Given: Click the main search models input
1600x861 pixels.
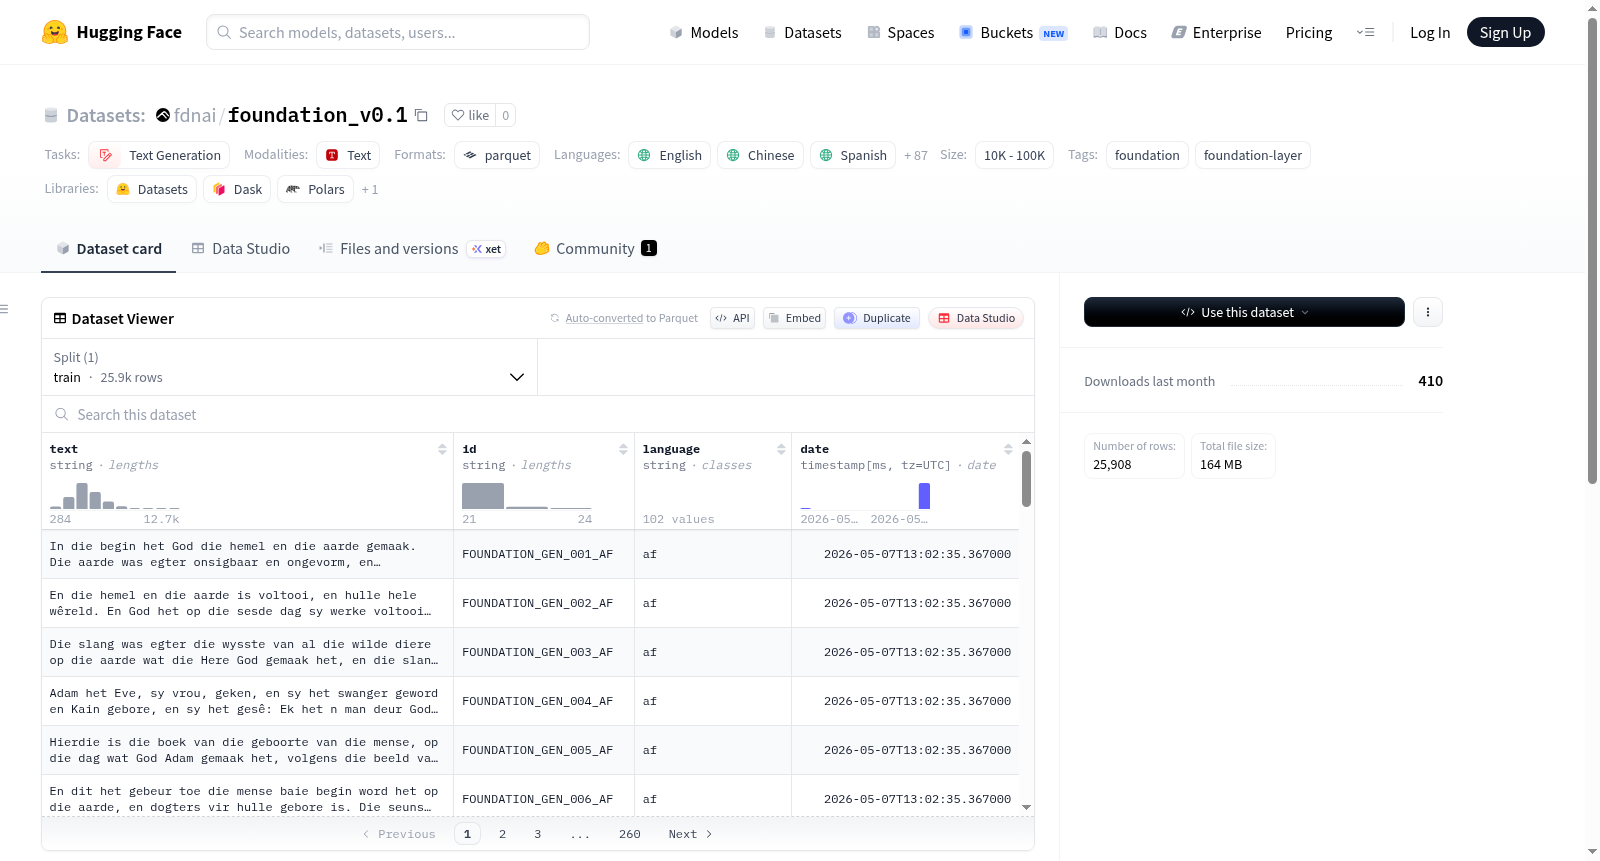Looking at the screenshot, I should 398,32.
